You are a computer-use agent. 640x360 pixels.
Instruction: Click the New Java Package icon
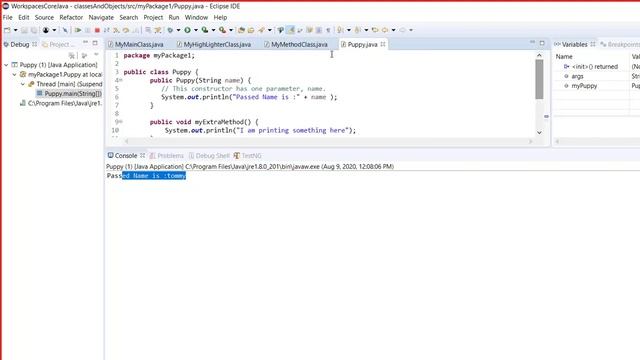click(x=241, y=30)
